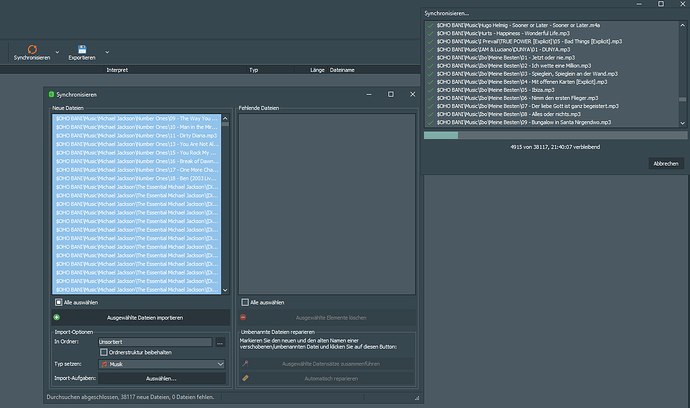The image size is (690, 408).
Task: Click the merge records wand icon
Action: [246, 364]
